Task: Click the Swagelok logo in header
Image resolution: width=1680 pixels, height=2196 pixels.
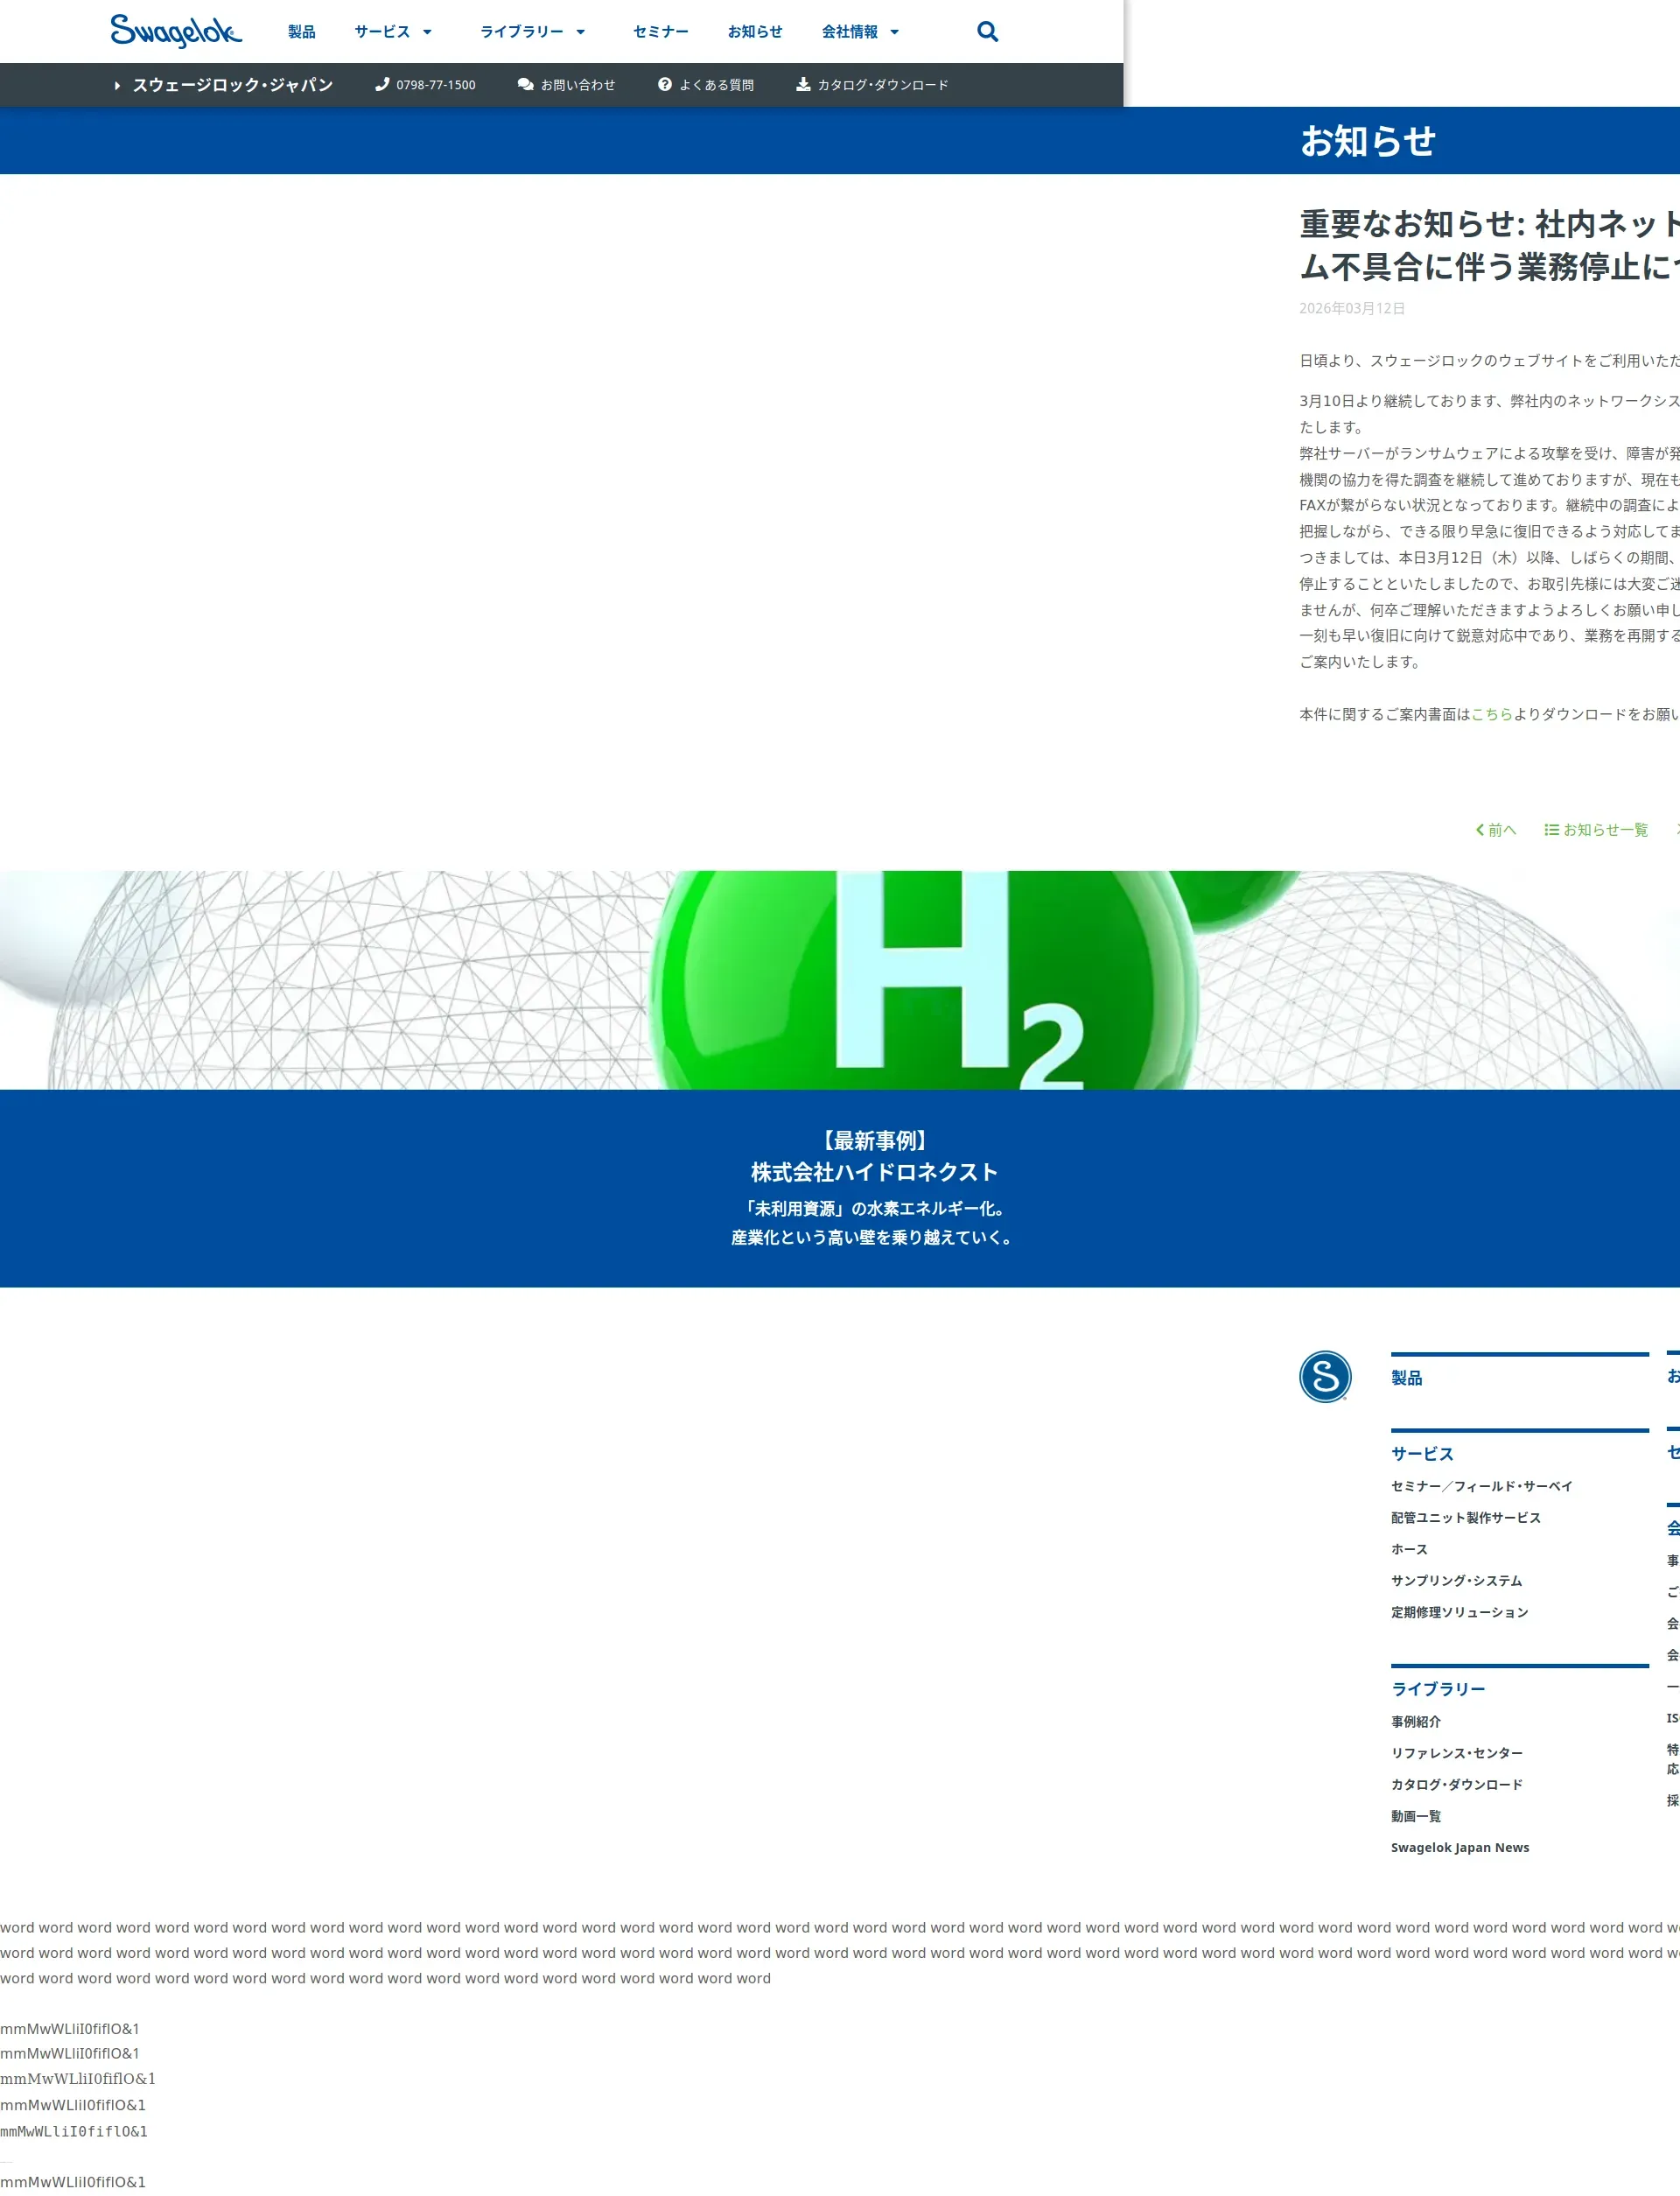Action: pos(176,31)
